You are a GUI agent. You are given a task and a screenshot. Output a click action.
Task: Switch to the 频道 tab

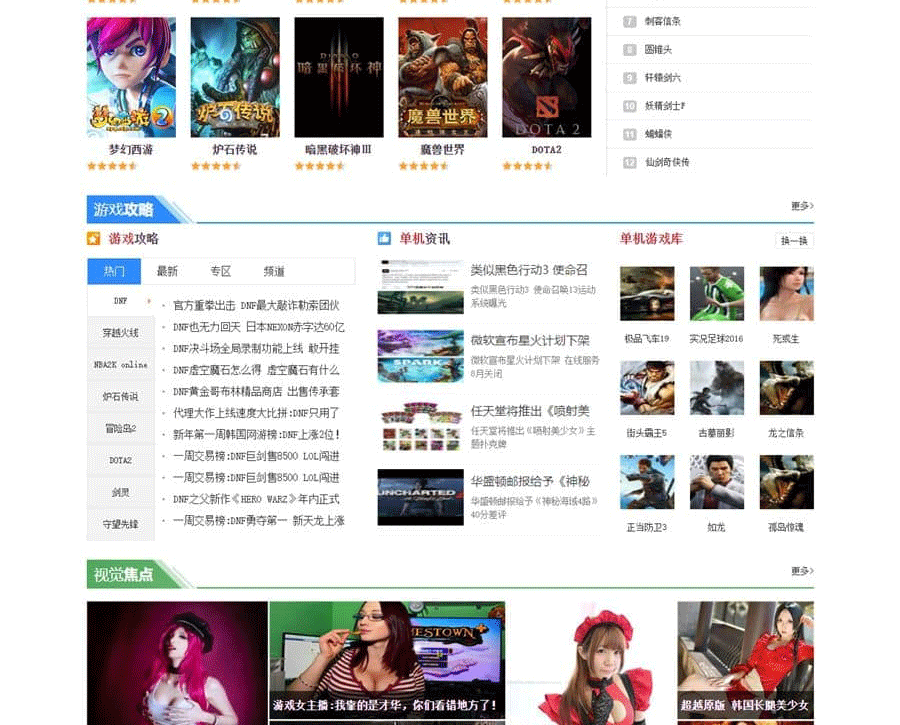click(274, 271)
